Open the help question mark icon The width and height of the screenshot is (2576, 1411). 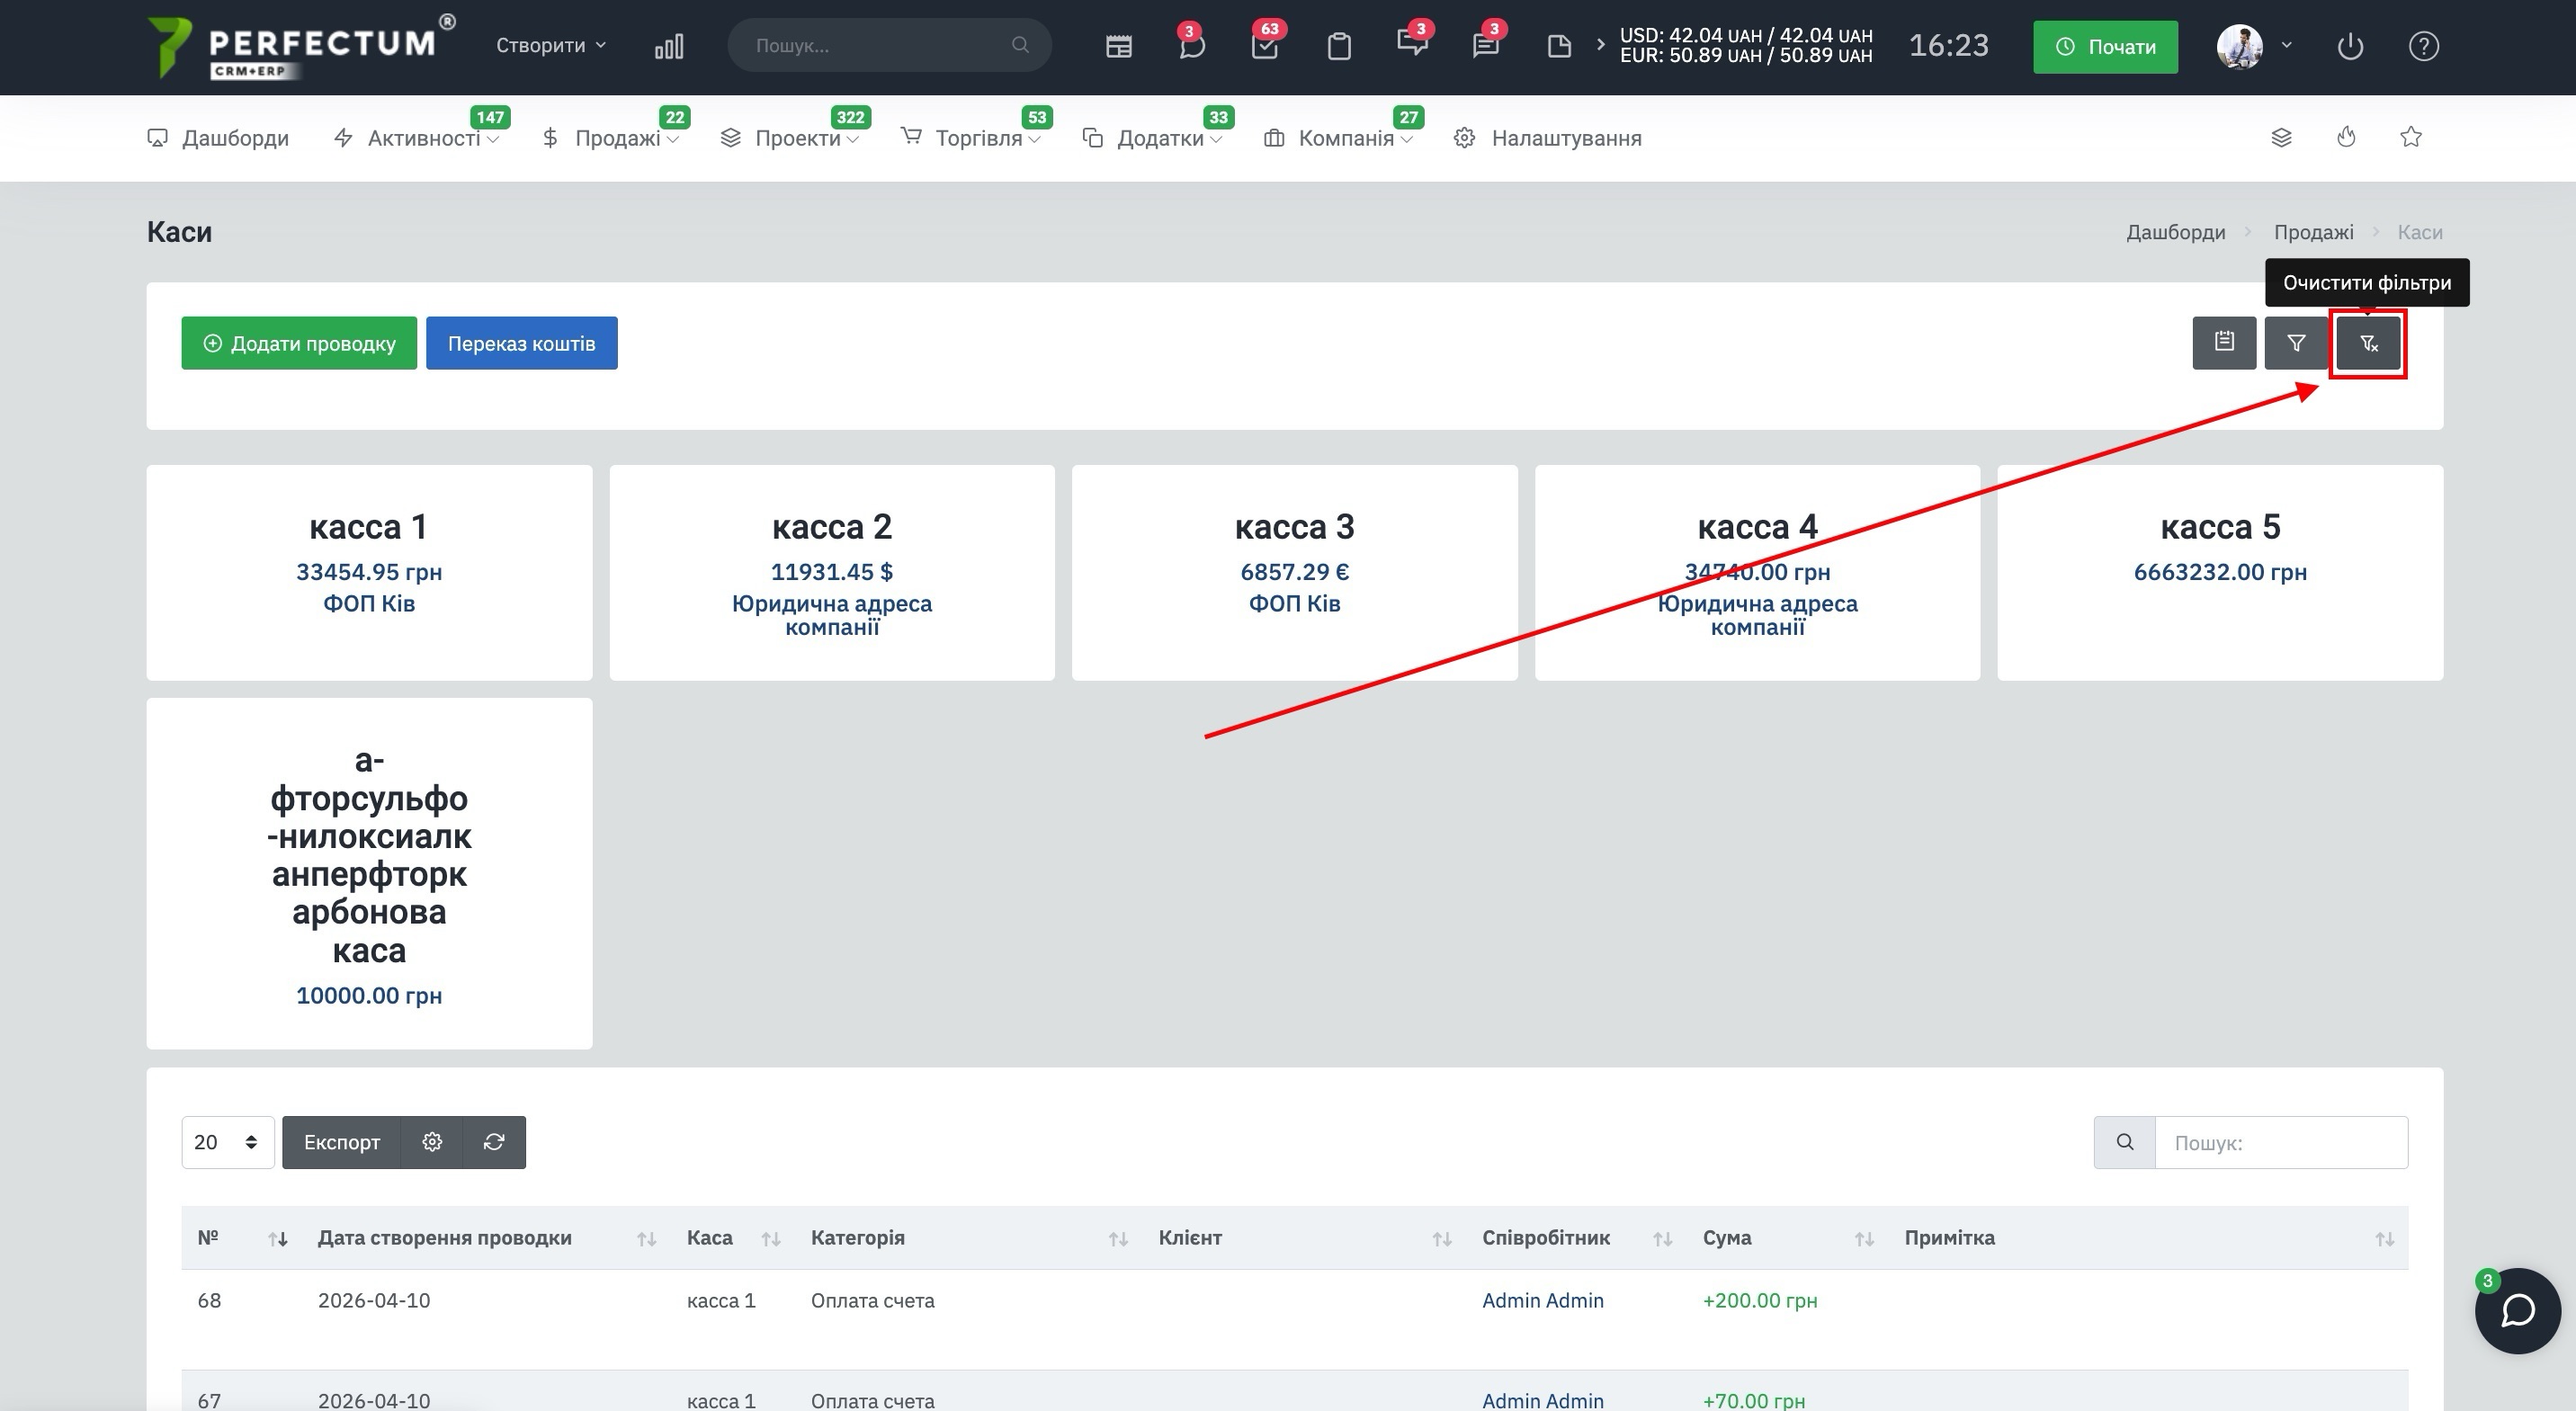2423,46
